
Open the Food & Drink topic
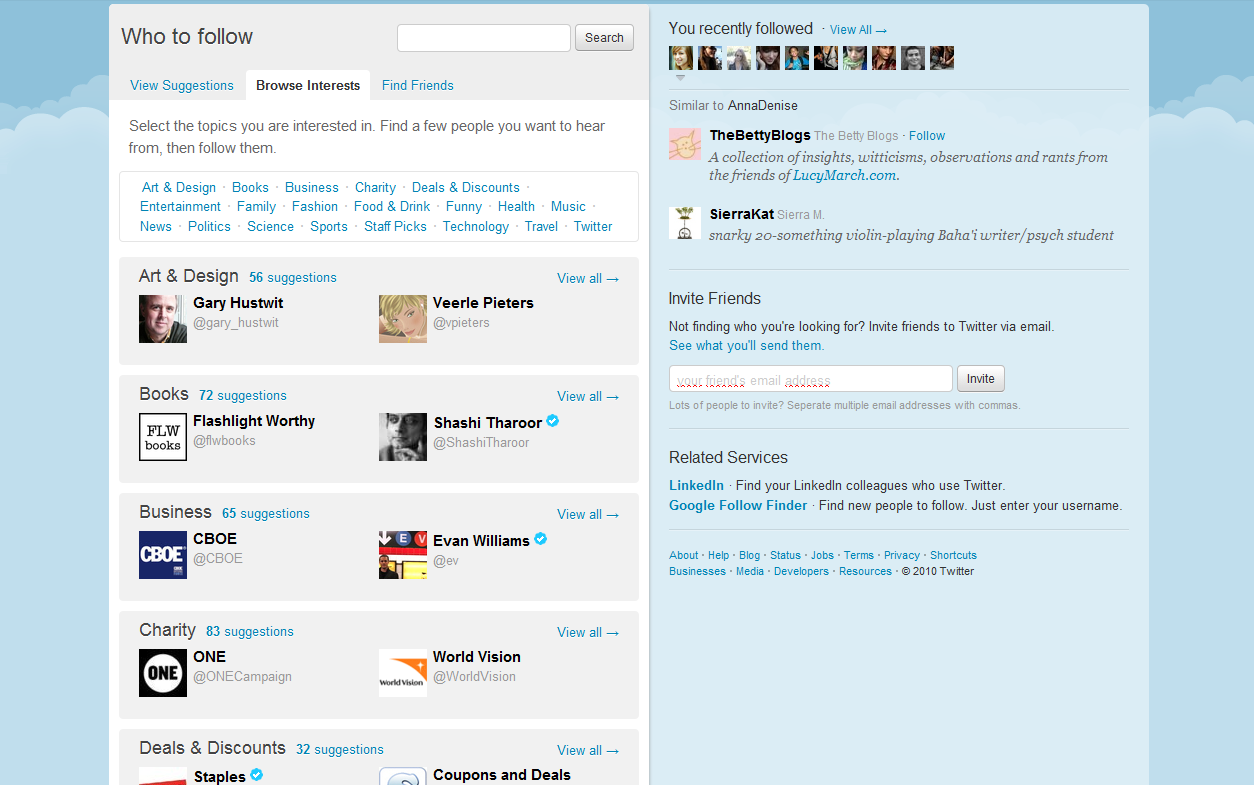pos(392,206)
